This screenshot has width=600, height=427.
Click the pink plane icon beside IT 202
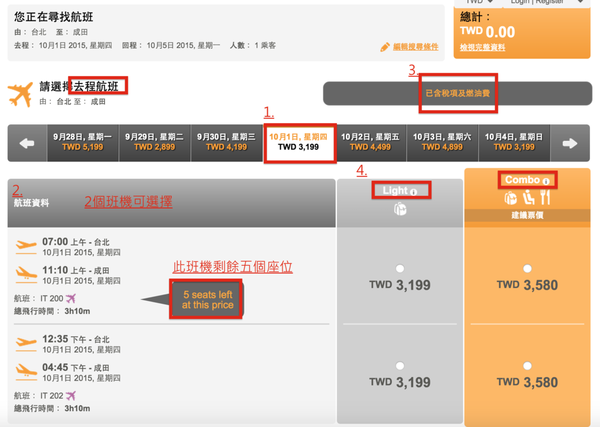tap(71, 395)
